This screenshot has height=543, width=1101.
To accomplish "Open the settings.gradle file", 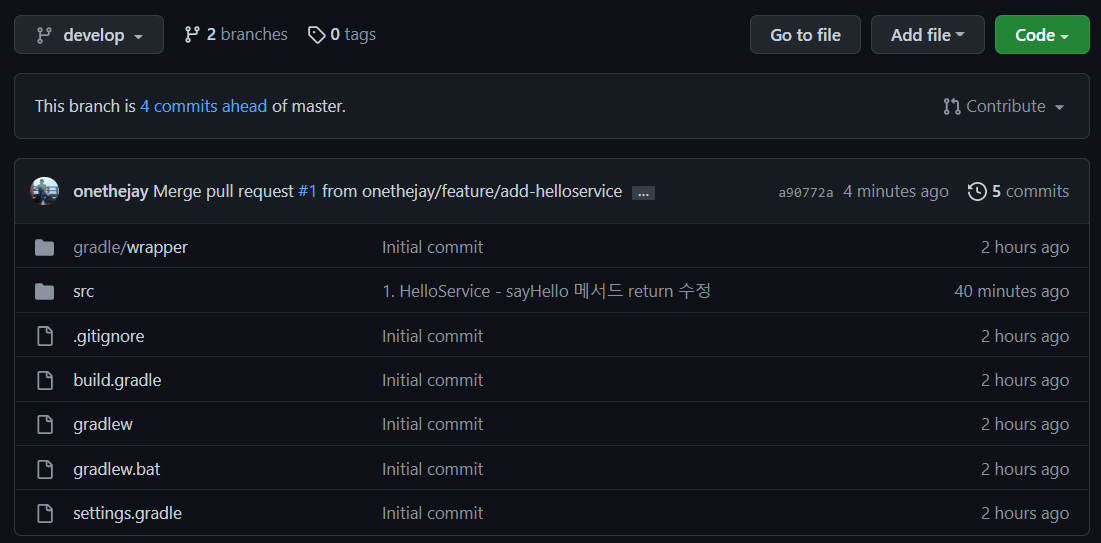I will pyautogui.click(x=127, y=513).
